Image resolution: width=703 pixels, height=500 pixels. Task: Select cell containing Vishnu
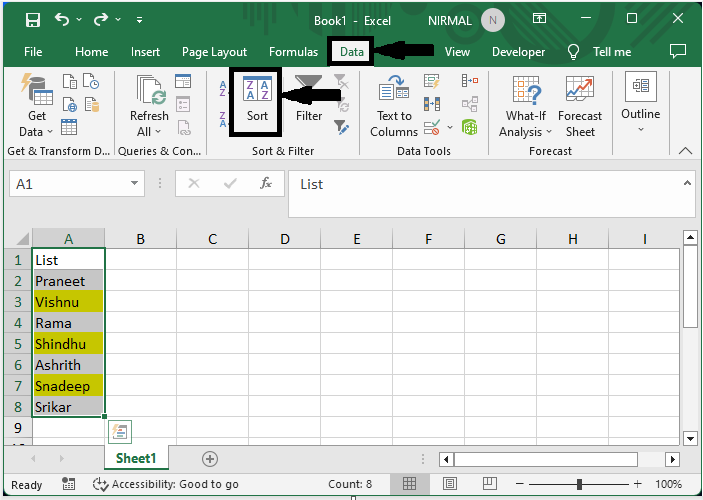pos(68,302)
